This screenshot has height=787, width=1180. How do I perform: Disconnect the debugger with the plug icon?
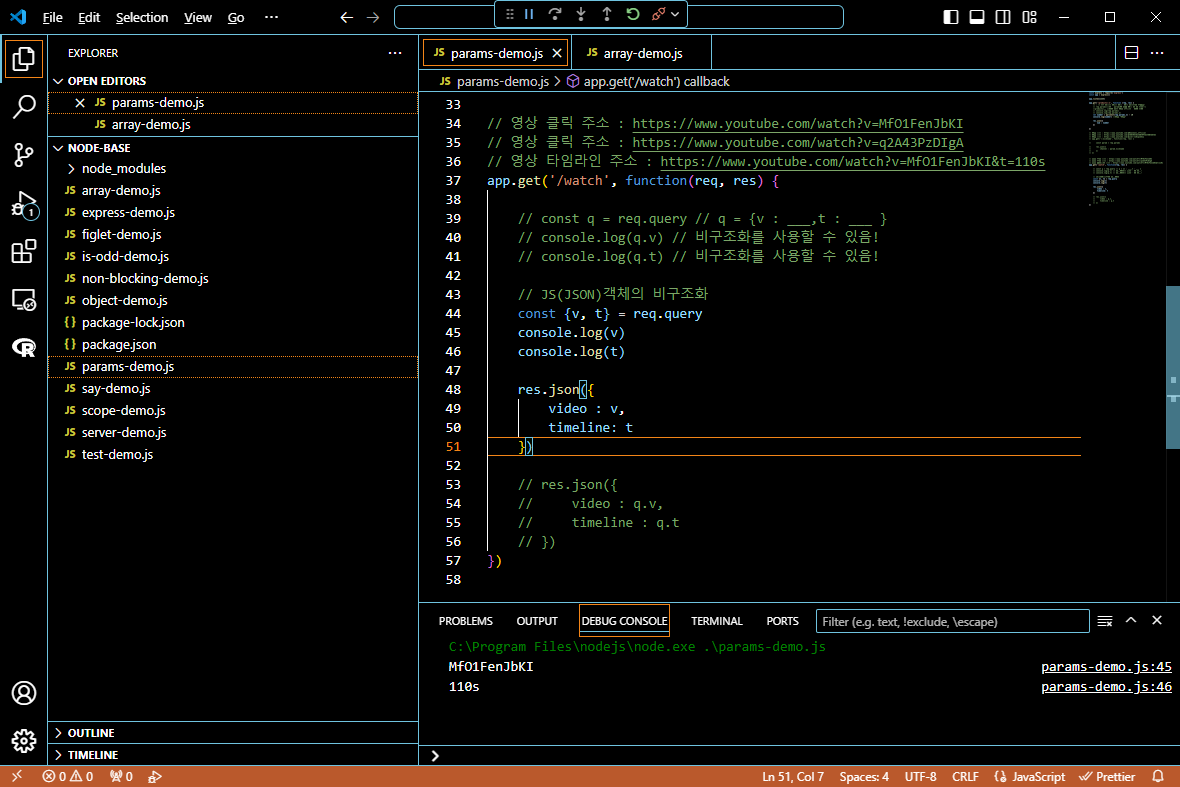[658, 14]
